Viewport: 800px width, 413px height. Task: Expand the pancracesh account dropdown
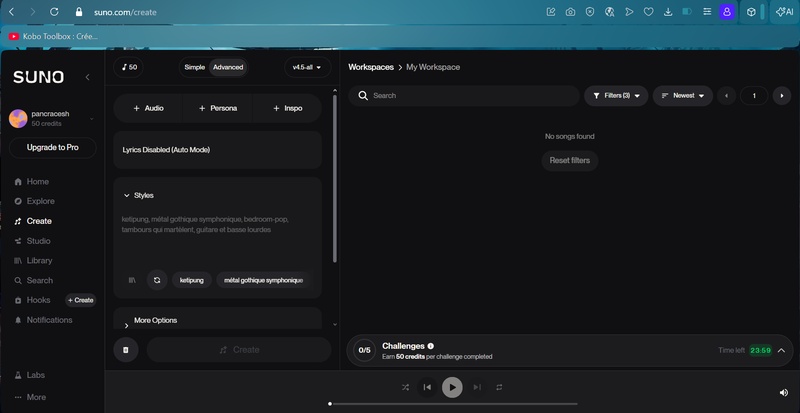tap(91, 119)
